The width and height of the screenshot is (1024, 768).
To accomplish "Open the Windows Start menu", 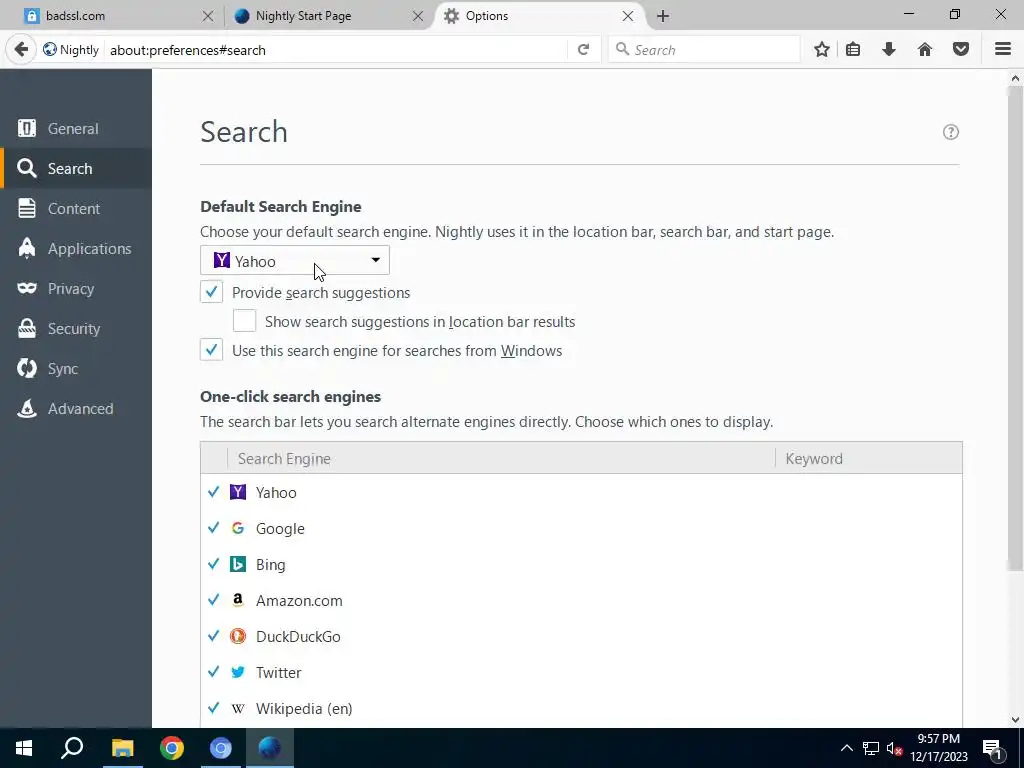I will point(24,748).
